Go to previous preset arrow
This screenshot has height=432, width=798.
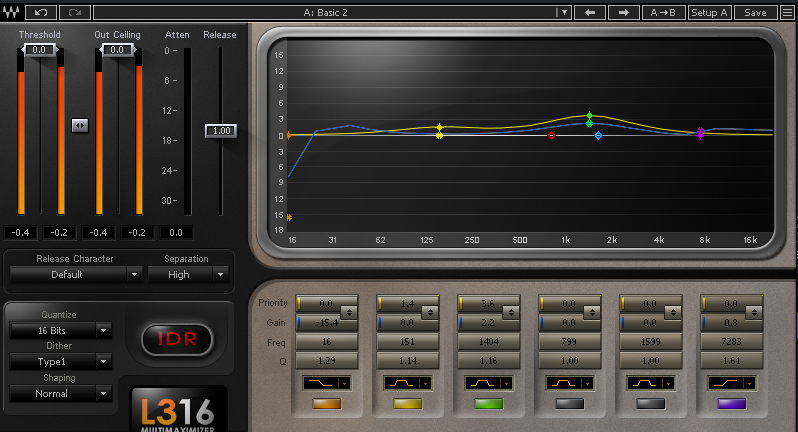click(x=590, y=12)
